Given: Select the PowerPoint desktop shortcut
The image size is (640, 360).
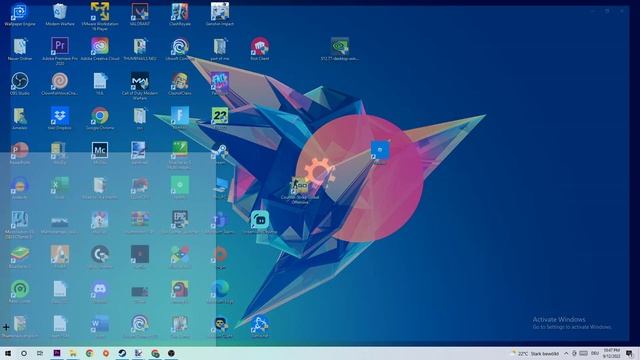Looking at the screenshot, I should pyautogui.click(x=20, y=150).
